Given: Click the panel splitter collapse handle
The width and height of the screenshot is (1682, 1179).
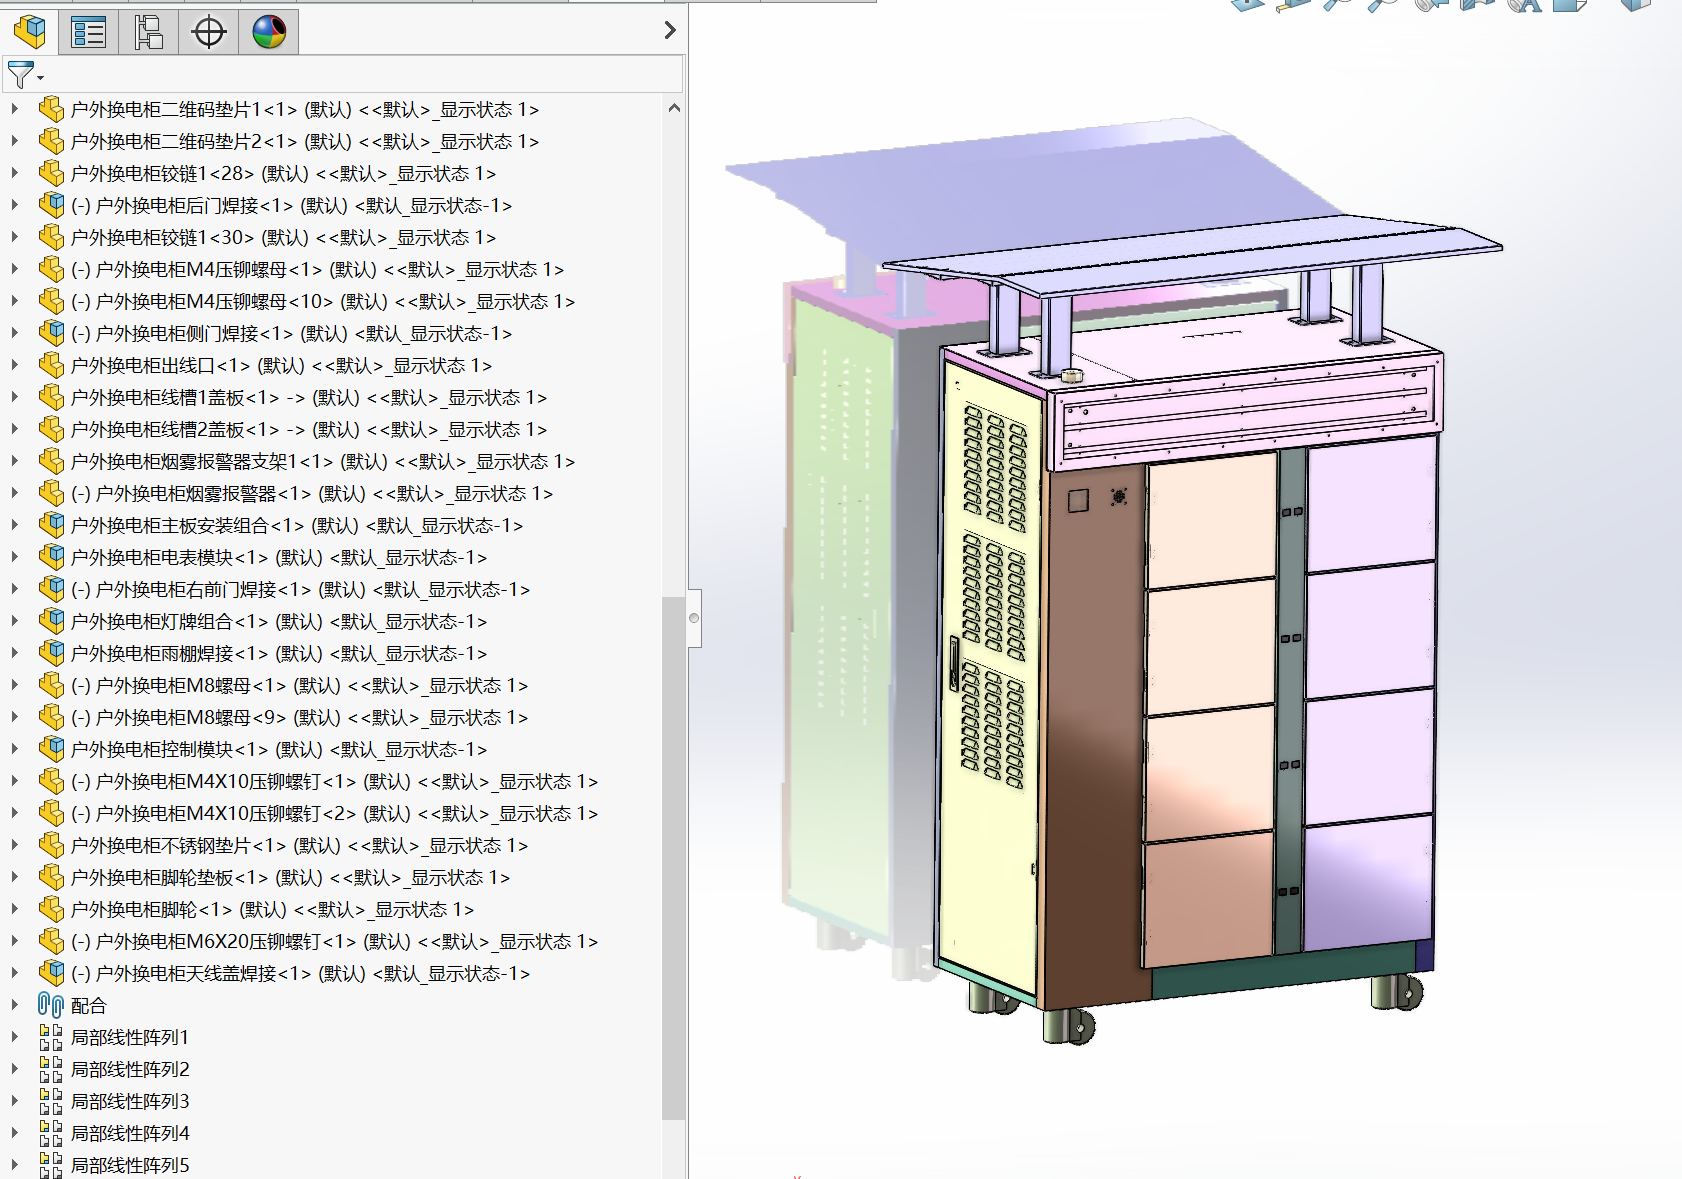Looking at the screenshot, I should pyautogui.click(x=694, y=618).
